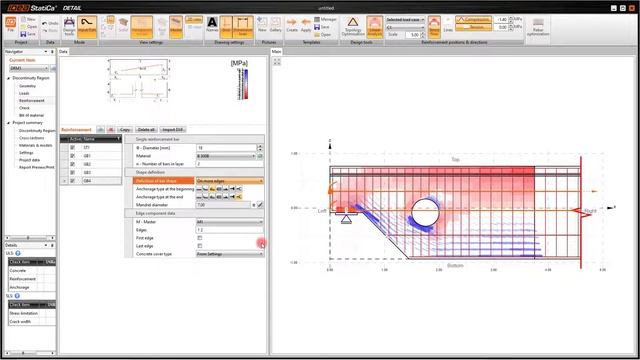Toggle Compression stress display

pos(473,19)
